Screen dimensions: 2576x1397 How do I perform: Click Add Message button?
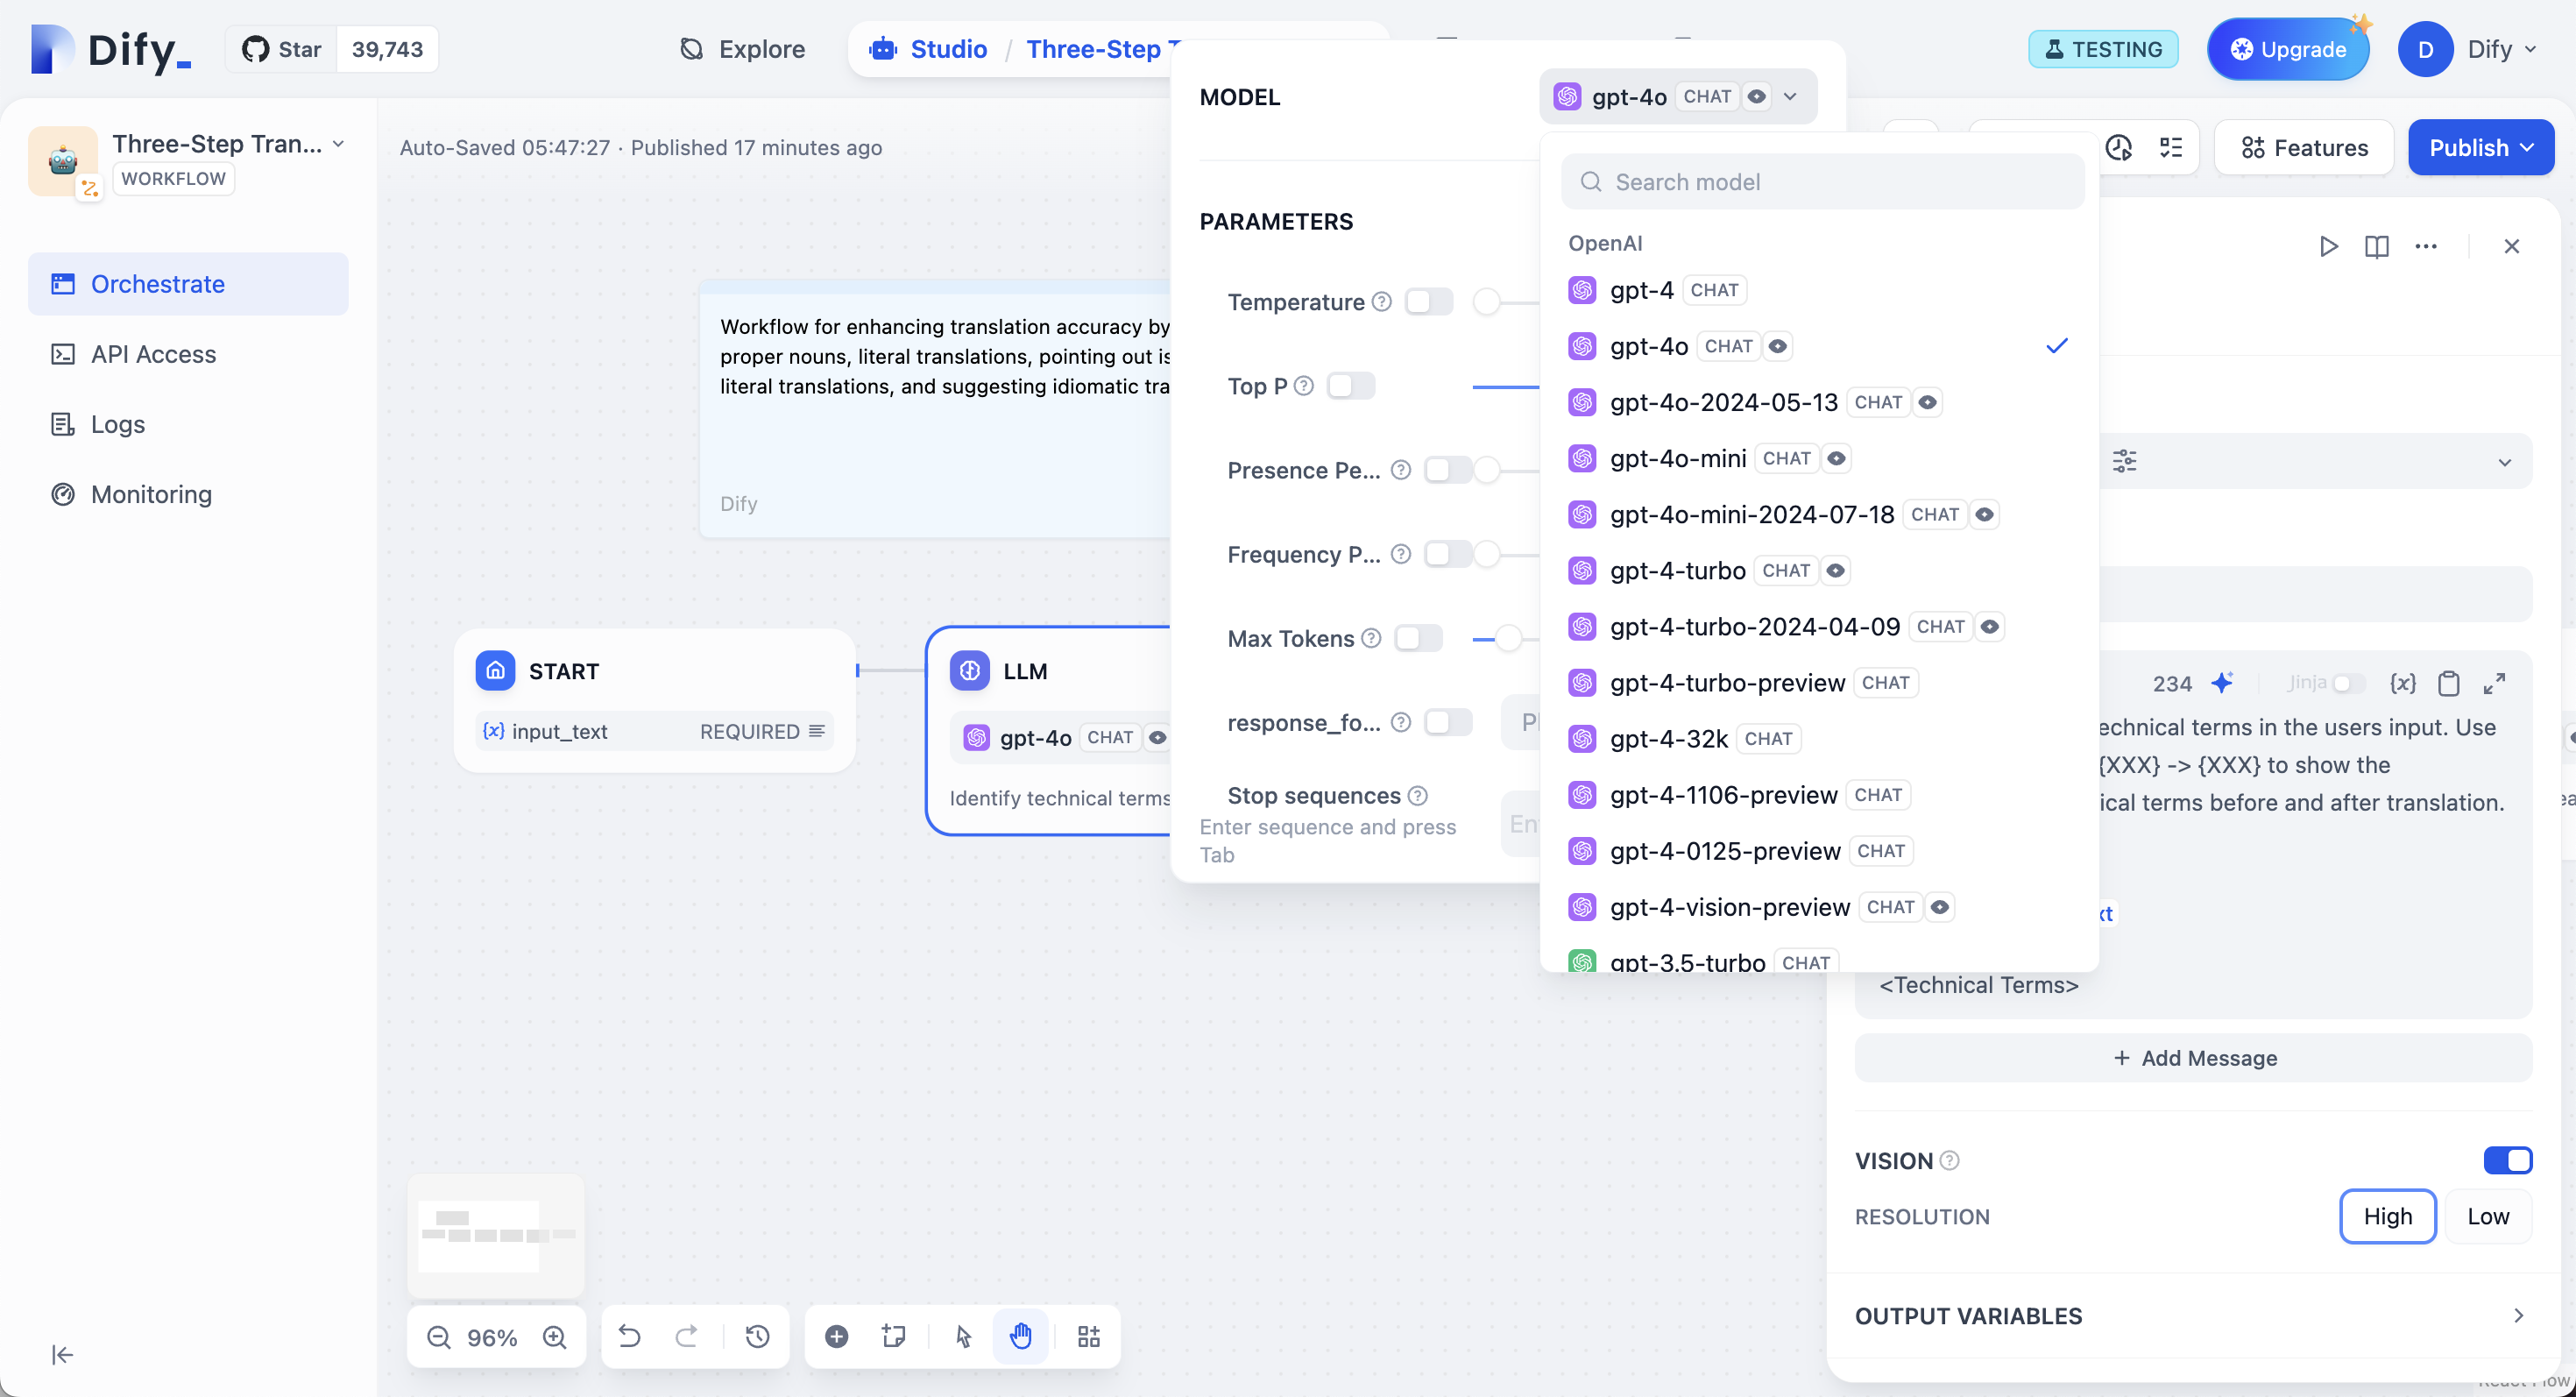click(x=2194, y=1058)
